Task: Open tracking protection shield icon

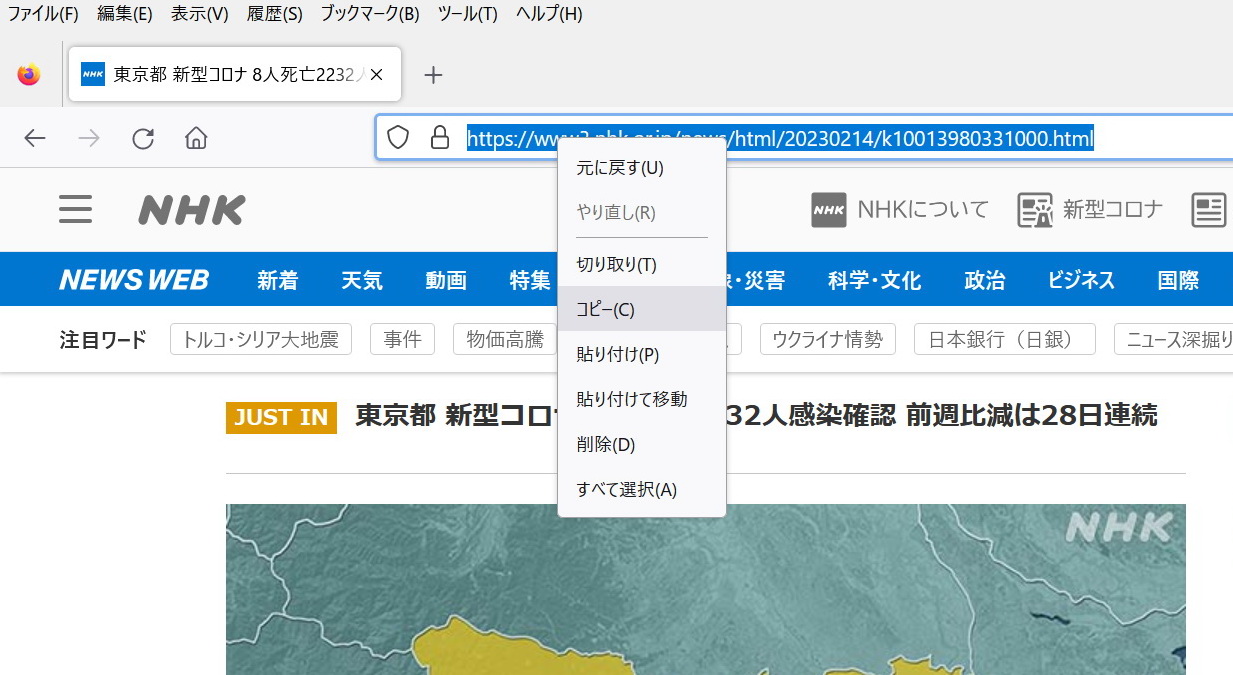Action: pyautogui.click(x=398, y=138)
